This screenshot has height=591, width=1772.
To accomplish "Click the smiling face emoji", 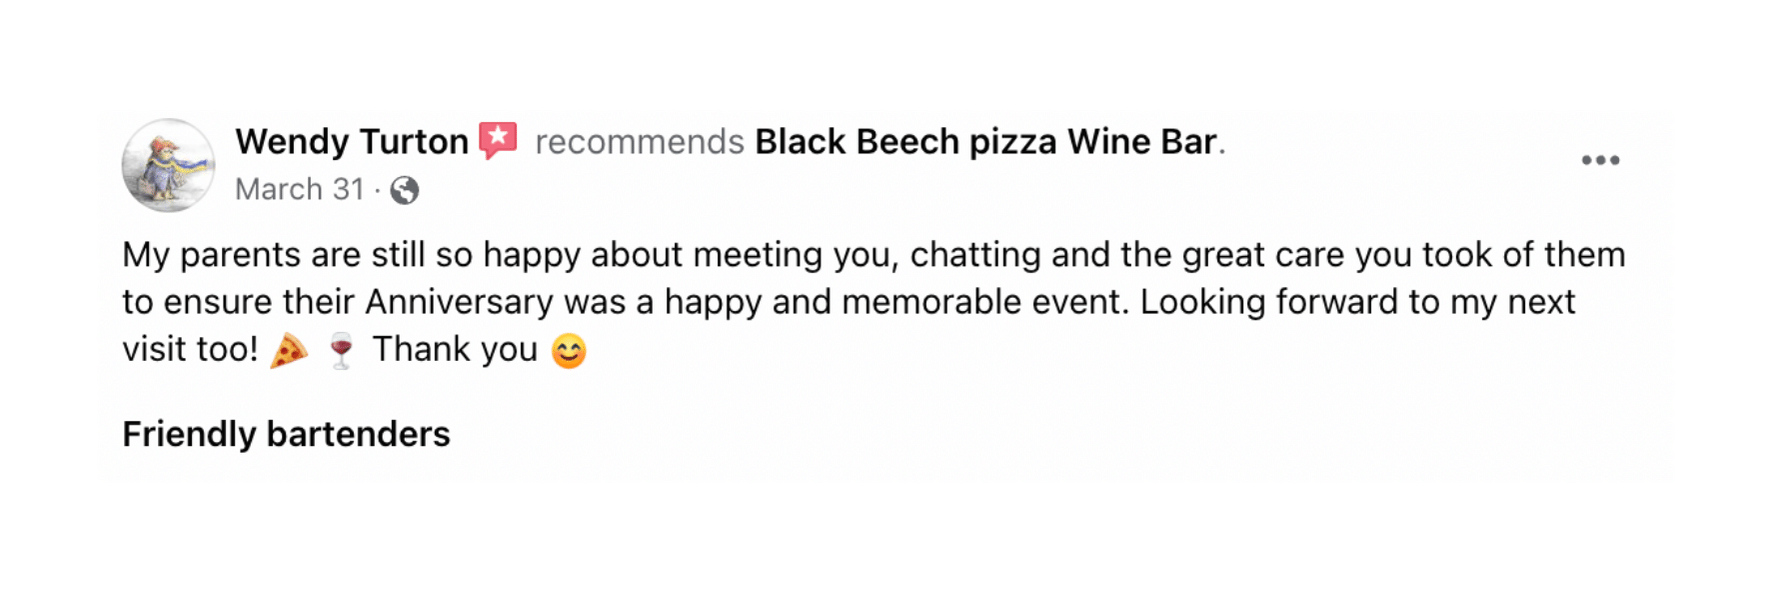I will 569,351.
